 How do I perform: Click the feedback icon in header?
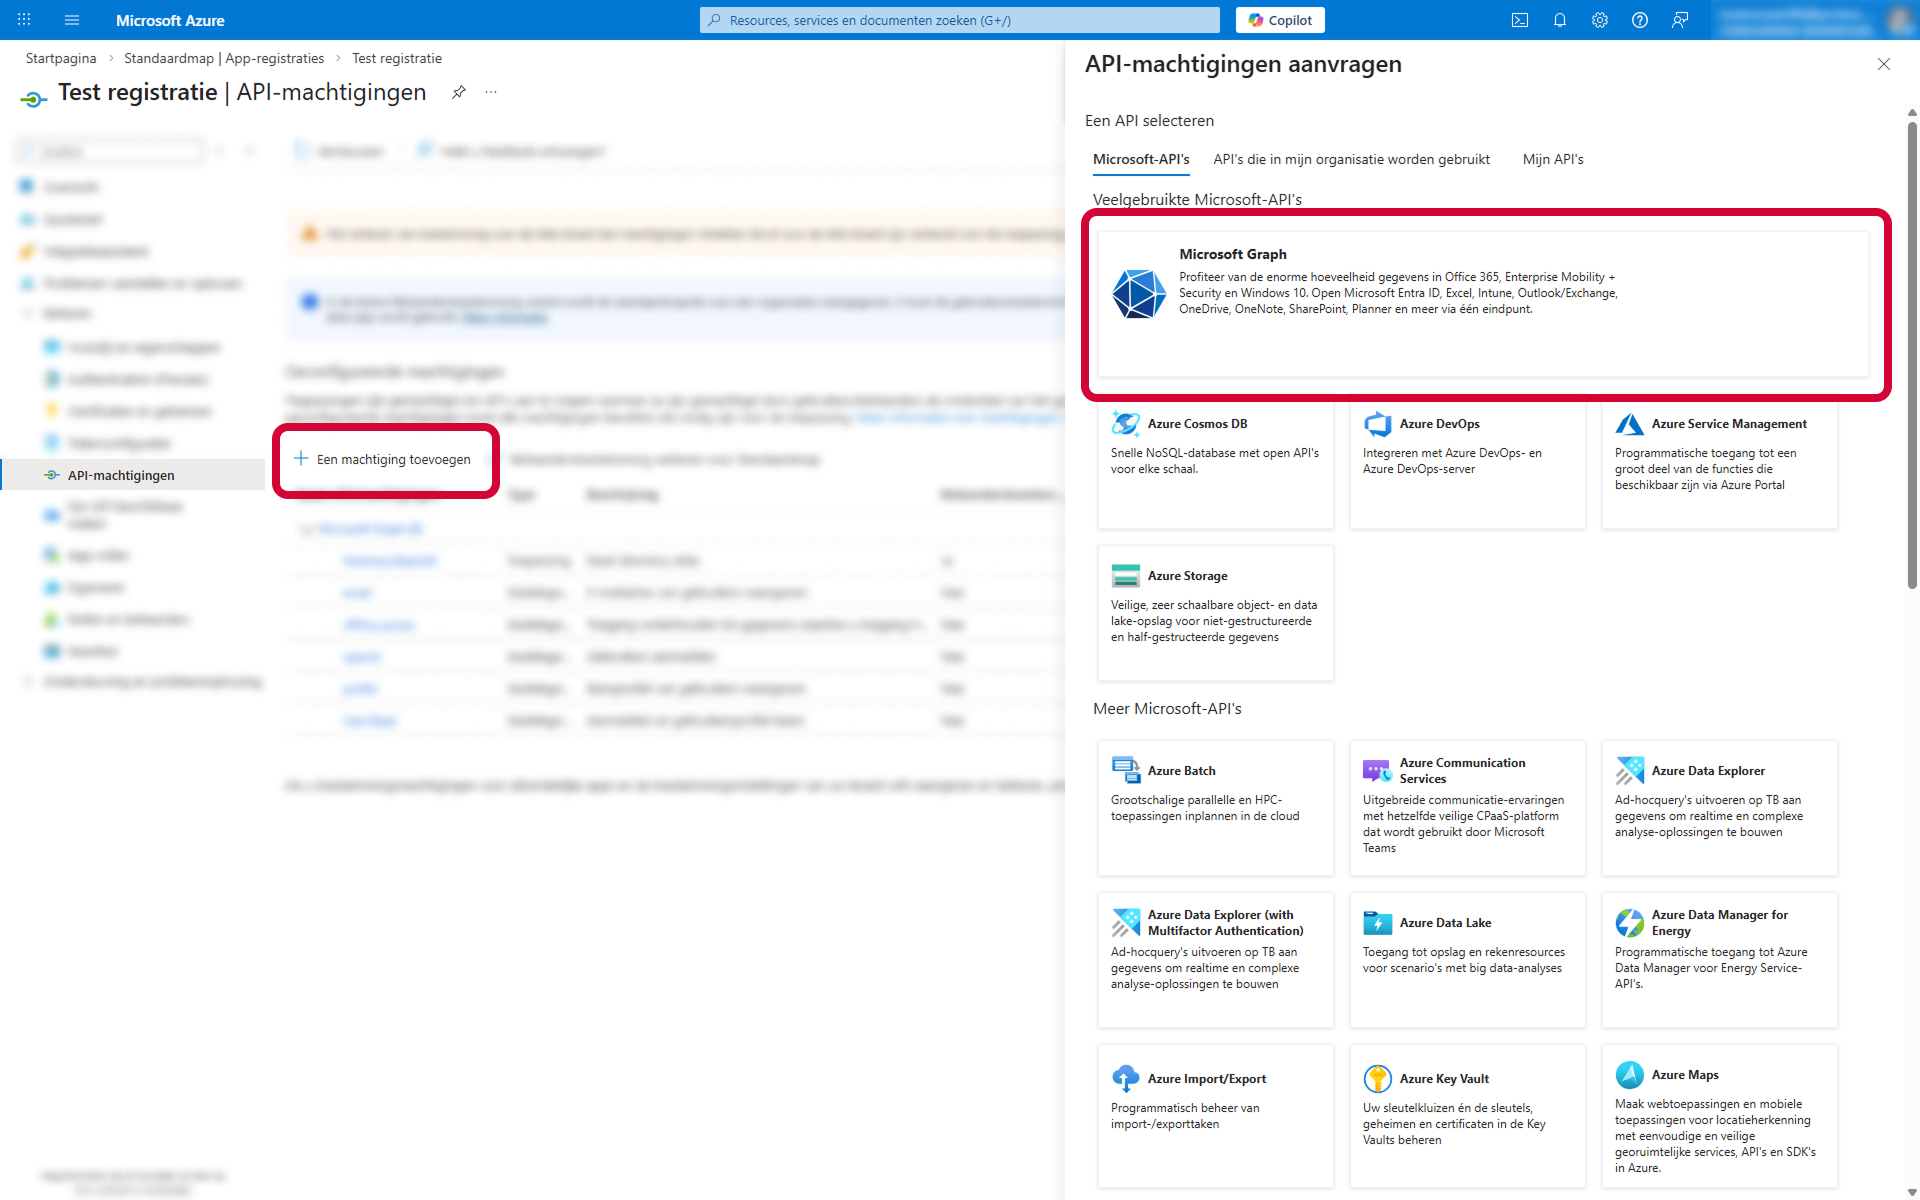[x=1680, y=20]
